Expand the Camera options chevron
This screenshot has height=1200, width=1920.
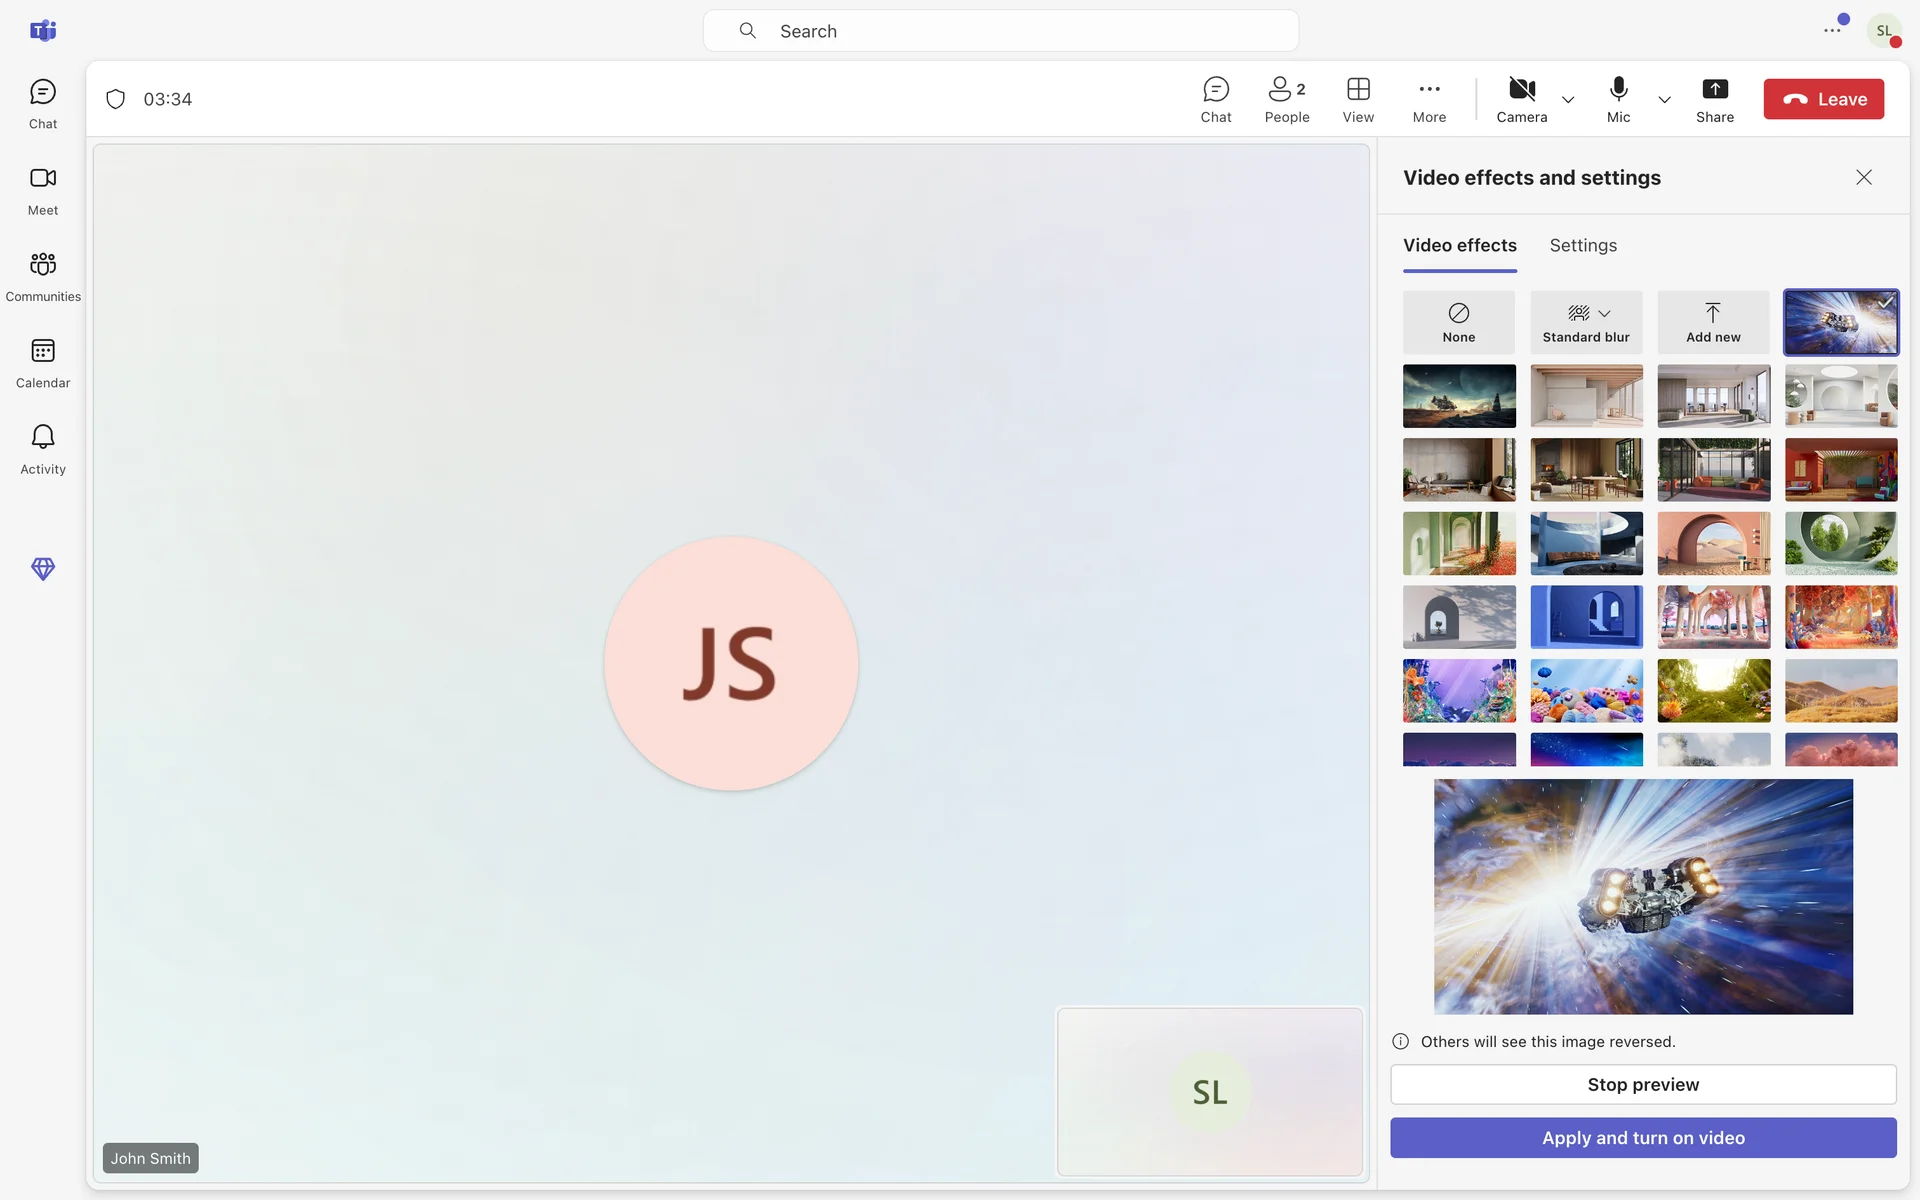(x=1568, y=100)
